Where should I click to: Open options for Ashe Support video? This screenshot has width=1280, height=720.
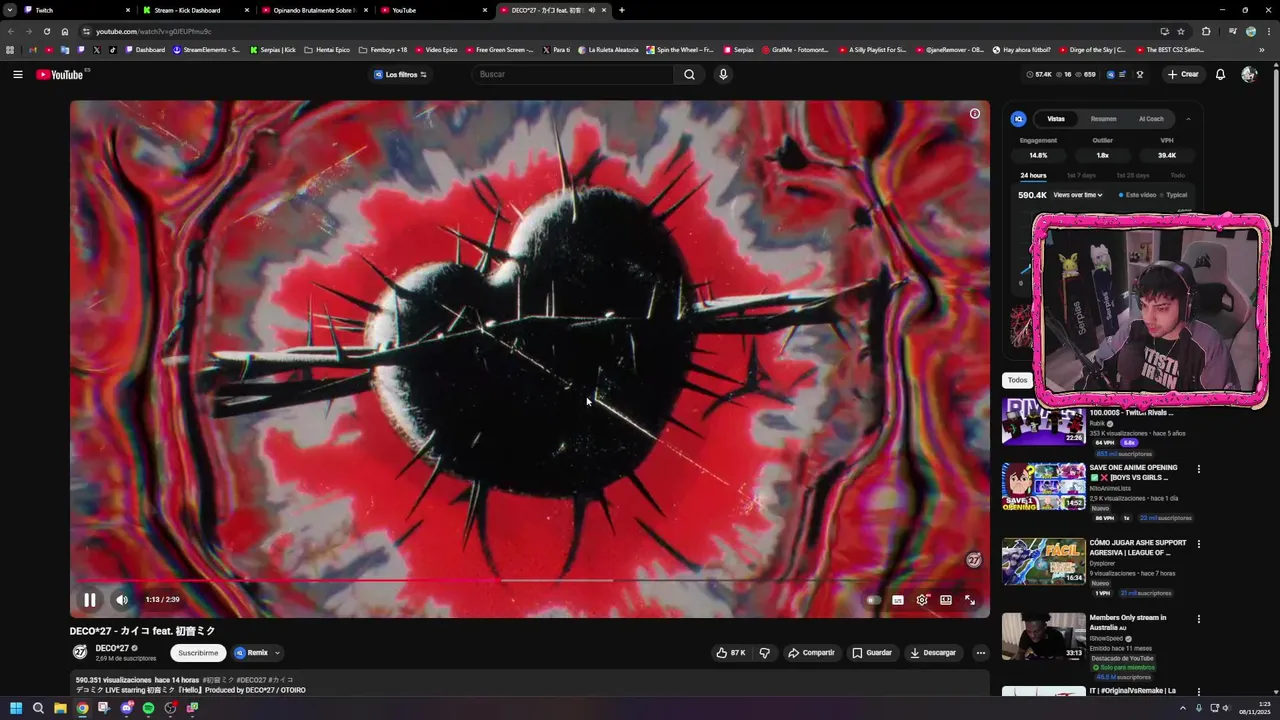click(x=1199, y=544)
